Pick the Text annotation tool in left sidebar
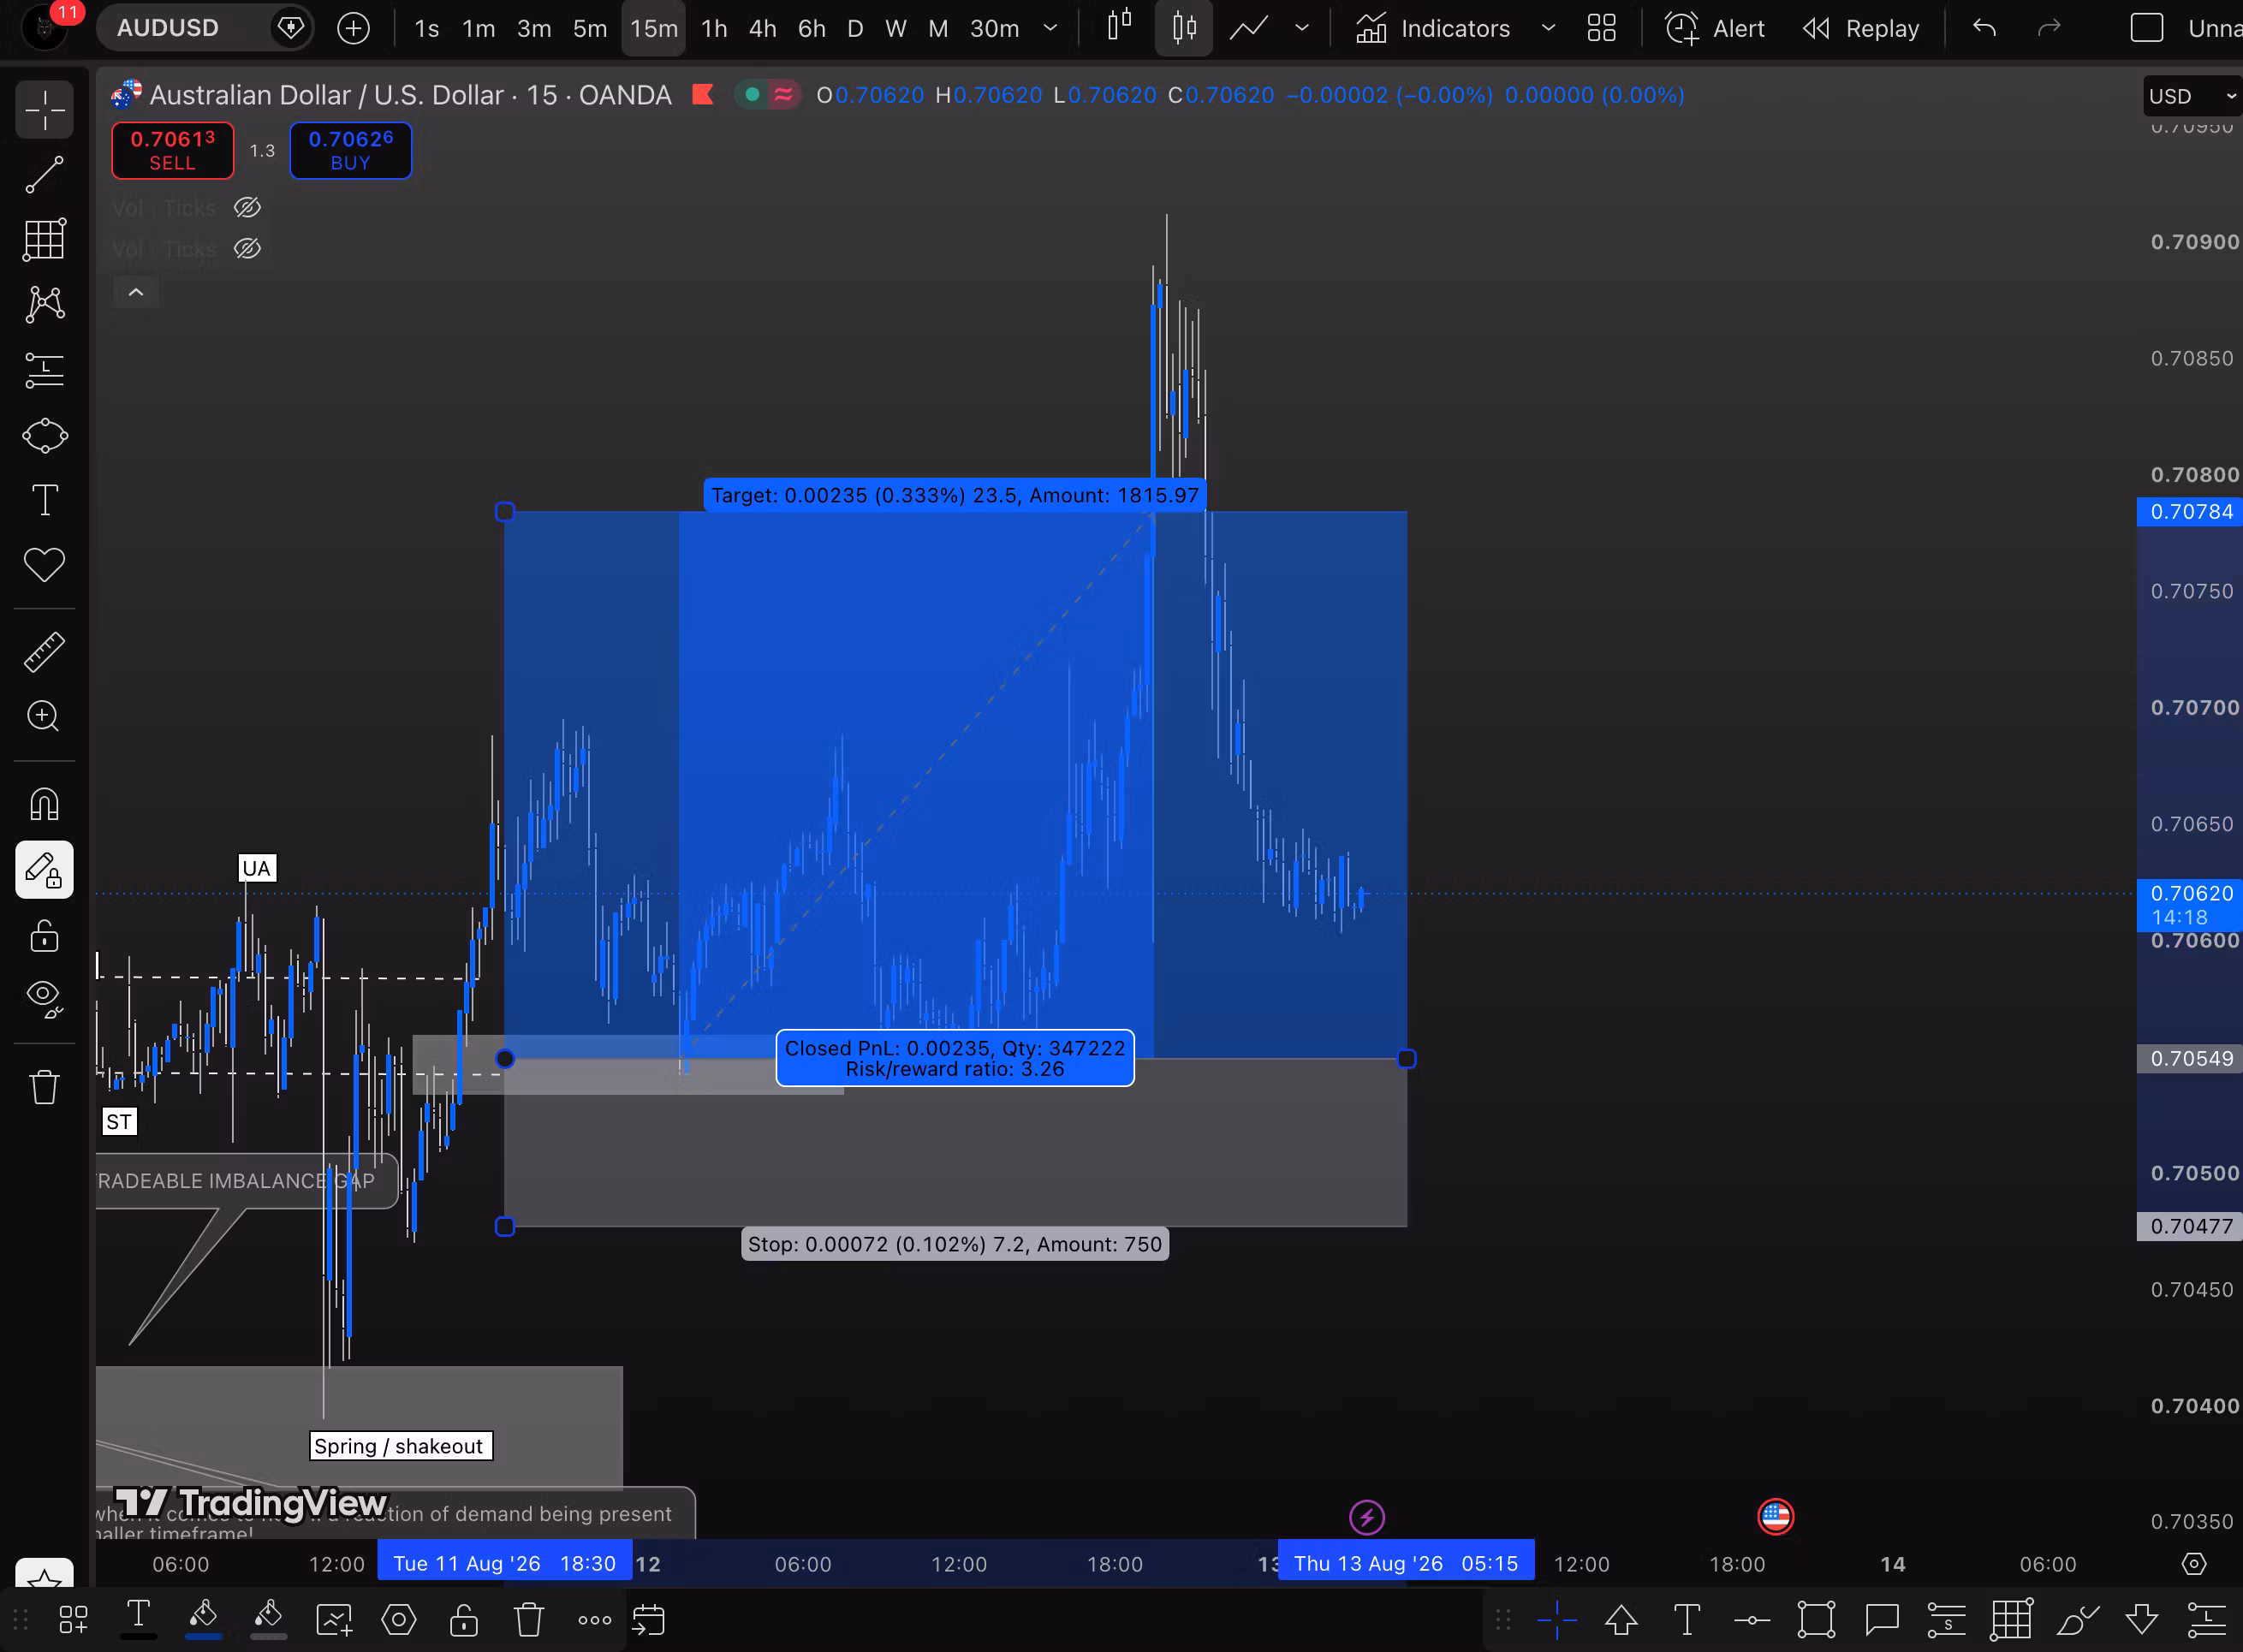Screen dimensions: 2243x1652 [44, 500]
